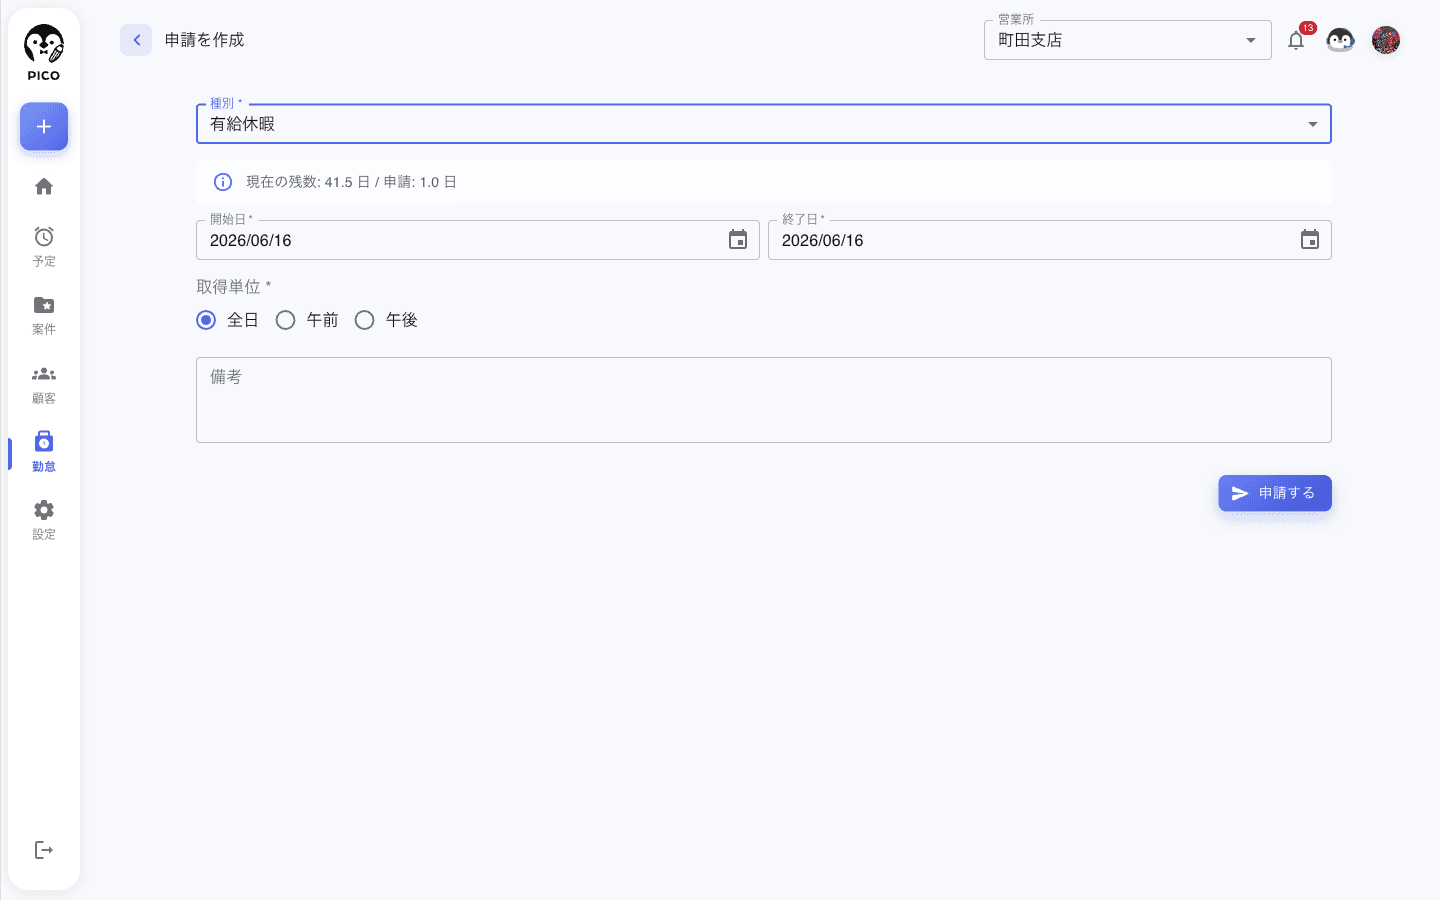This screenshot has height=900, width=1440.
Task: Select 午前 radio option
Action: (x=285, y=320)
